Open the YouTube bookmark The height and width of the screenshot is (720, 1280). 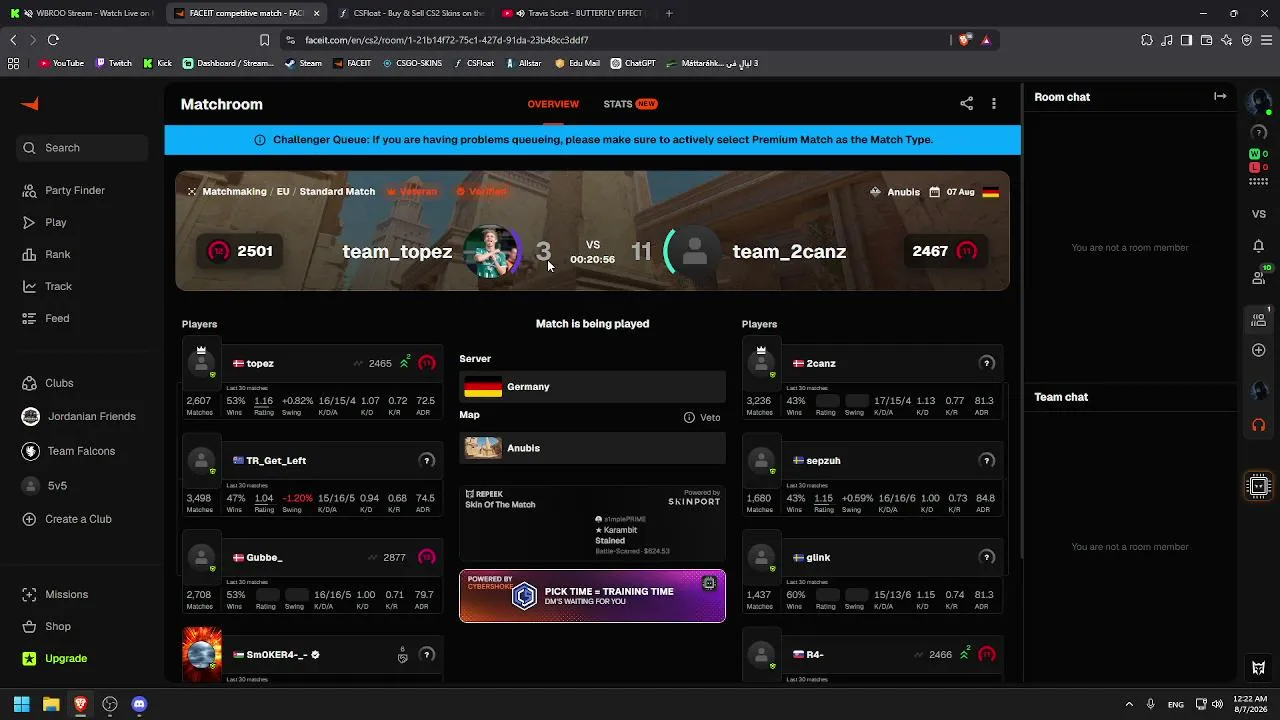point(61,63)
